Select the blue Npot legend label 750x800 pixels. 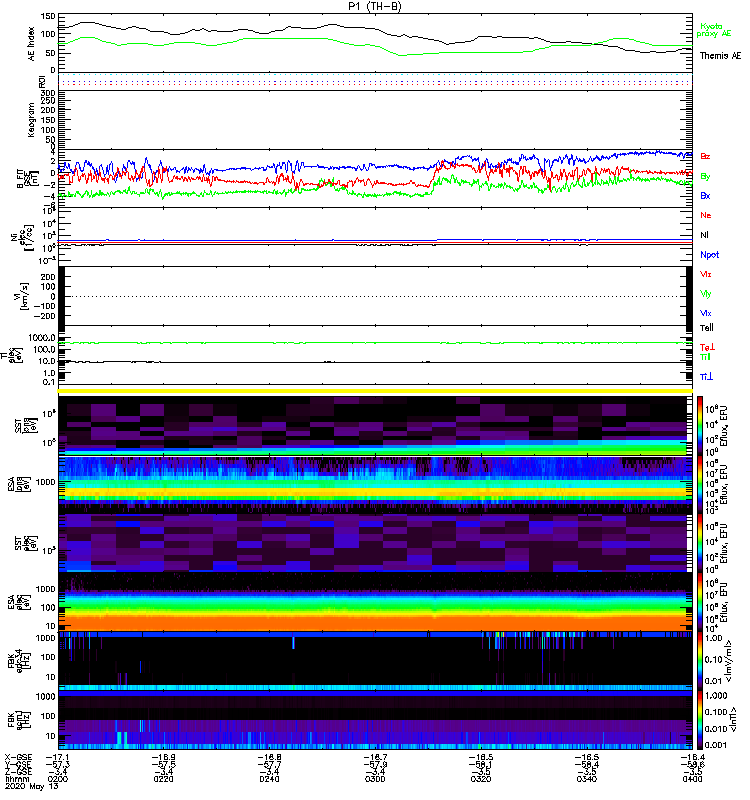pos(710,255)
